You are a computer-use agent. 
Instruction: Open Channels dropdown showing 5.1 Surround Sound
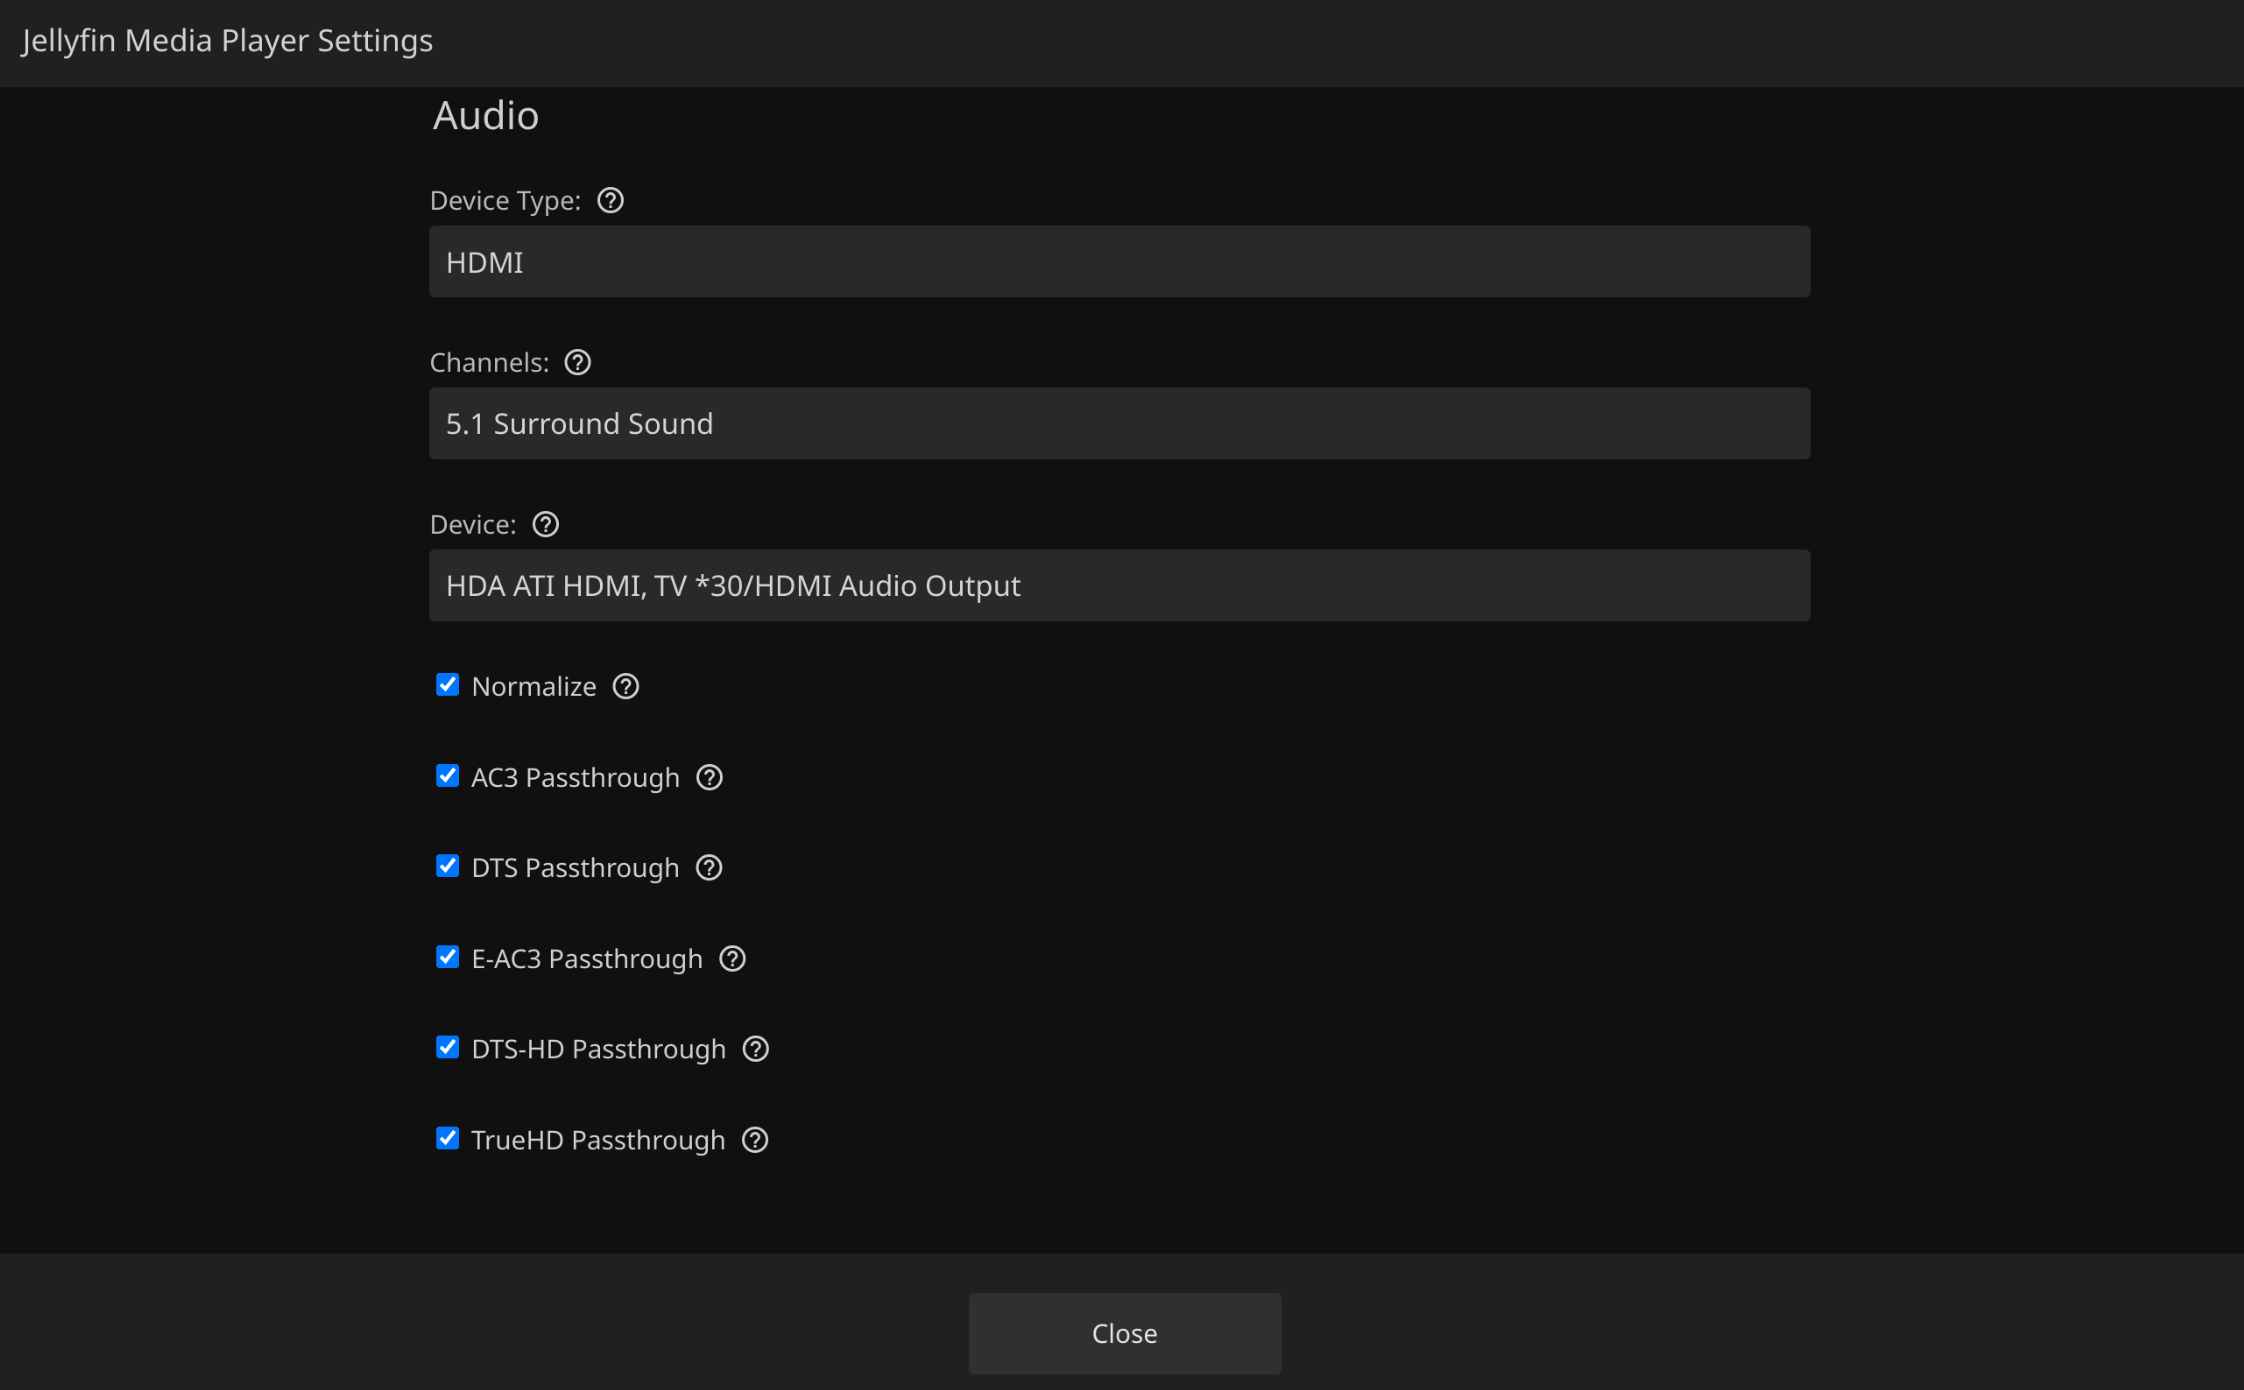1119,424
